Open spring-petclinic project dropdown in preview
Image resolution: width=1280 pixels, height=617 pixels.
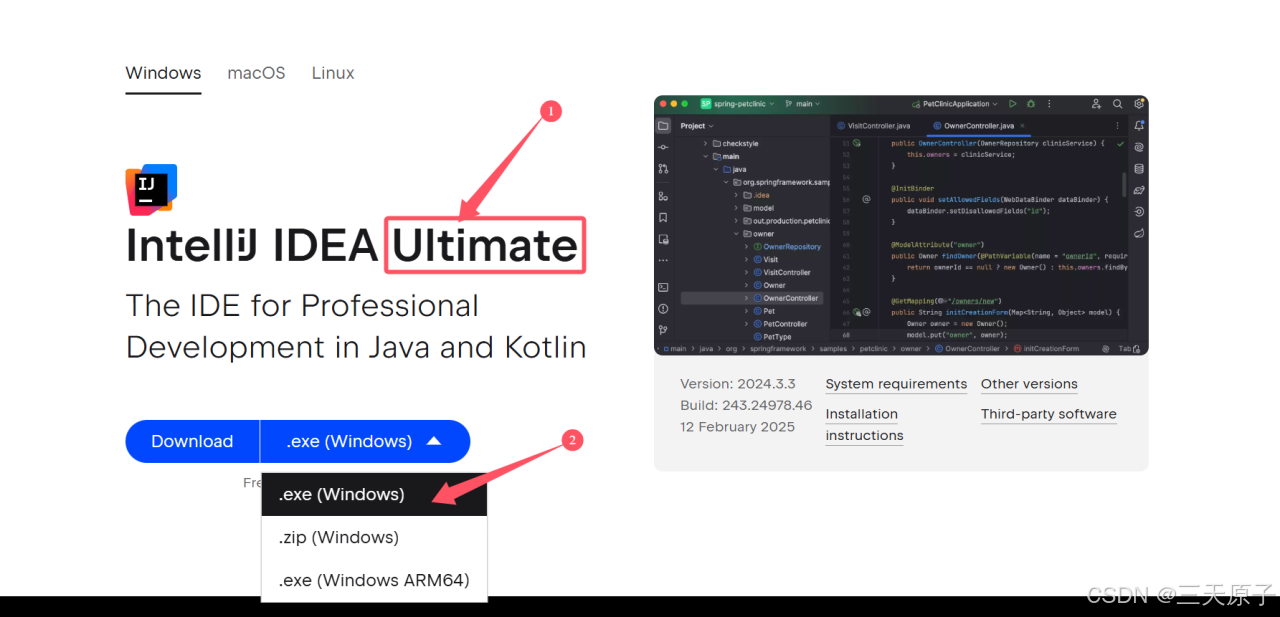[736, 104]
